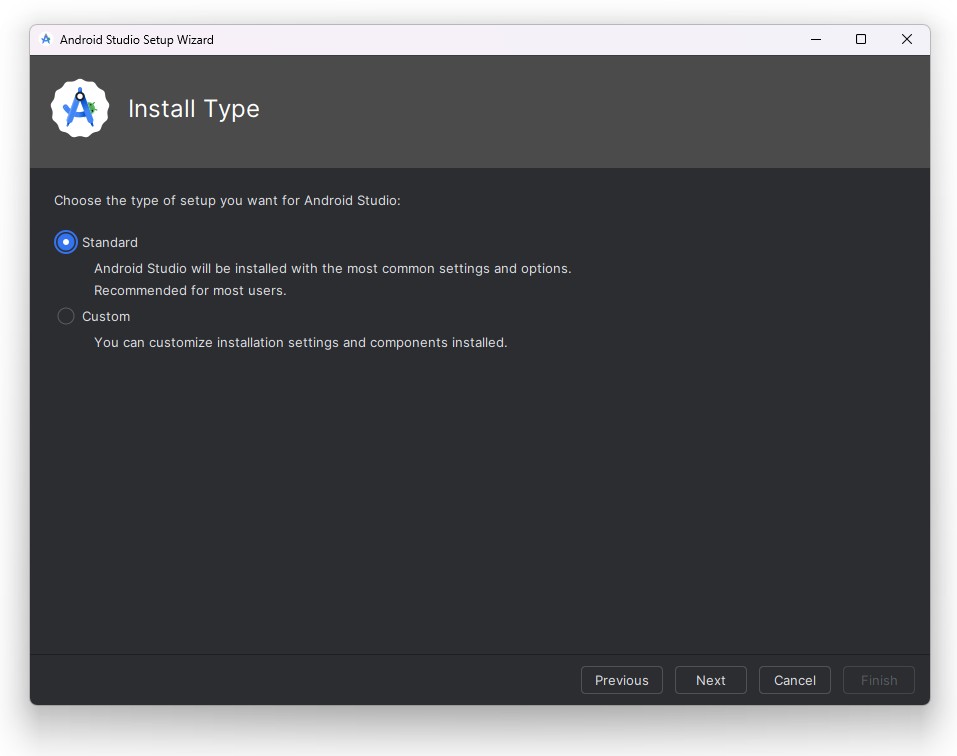Go back with the Previous button
957x756 pixels.
(621, 680)
